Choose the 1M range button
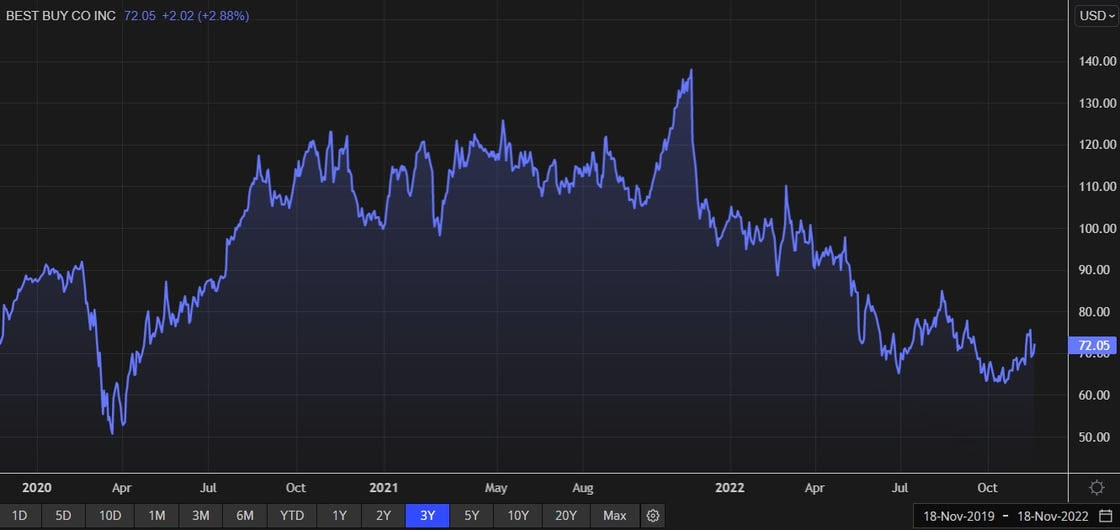Viewport: 1120px width, 530px height. (157, 516)
